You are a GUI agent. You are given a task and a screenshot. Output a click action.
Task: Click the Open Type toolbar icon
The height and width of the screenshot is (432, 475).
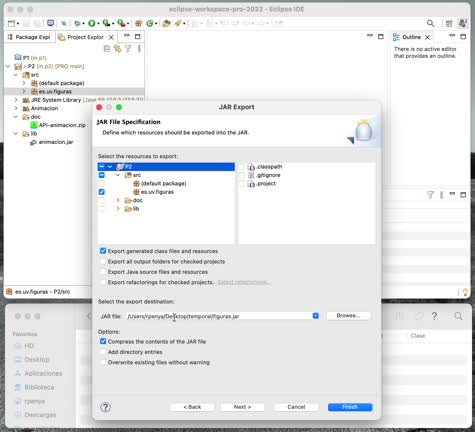coord(166,23)
